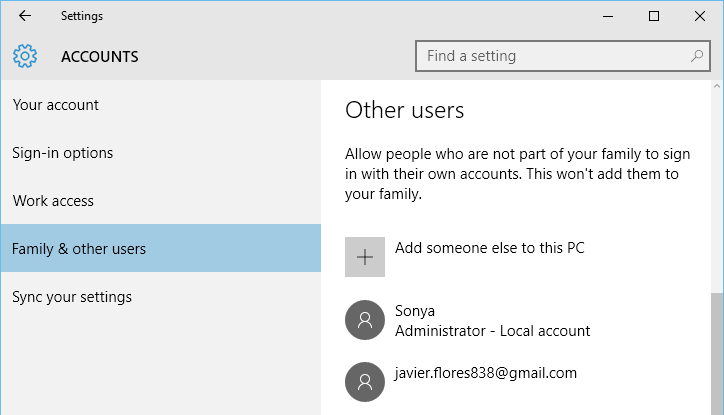This screenshot has width=724, height=415.
Task: Select the javier.flores838@gmail.com account entry
Action: coord(486,373)
